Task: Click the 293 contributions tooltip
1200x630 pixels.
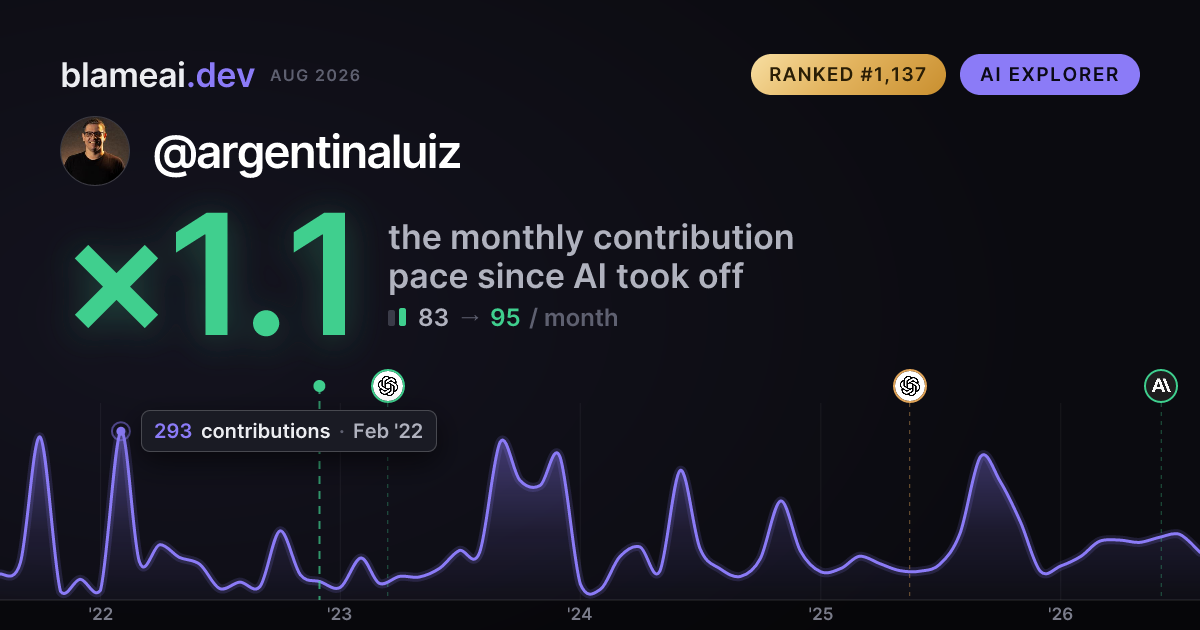Action: tap(289, 431)
